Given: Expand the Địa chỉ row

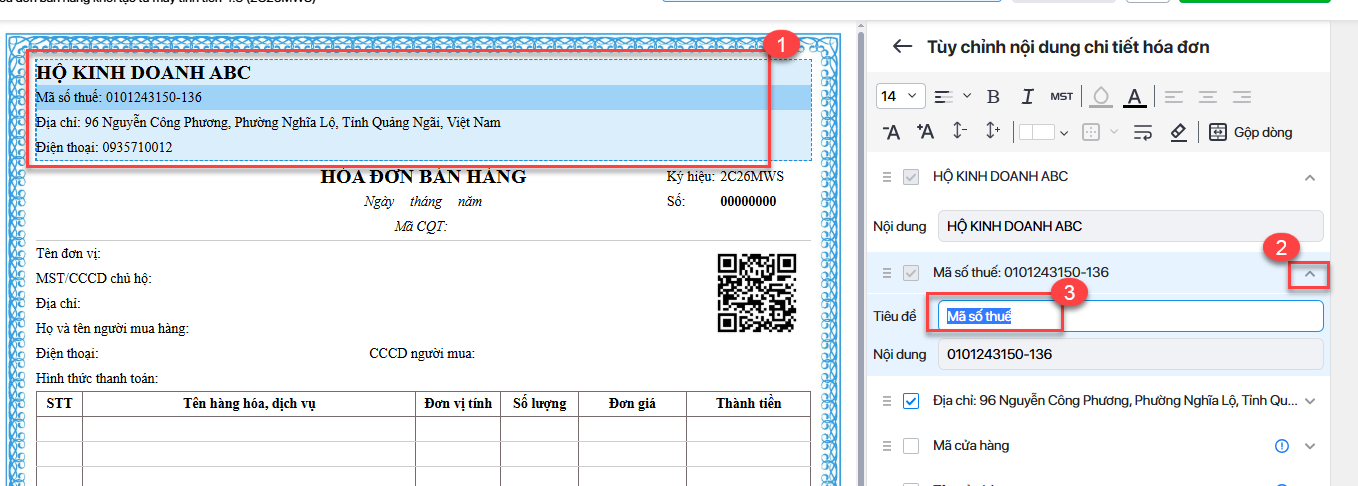Looking at the screenshot, I should point(1310,401).
